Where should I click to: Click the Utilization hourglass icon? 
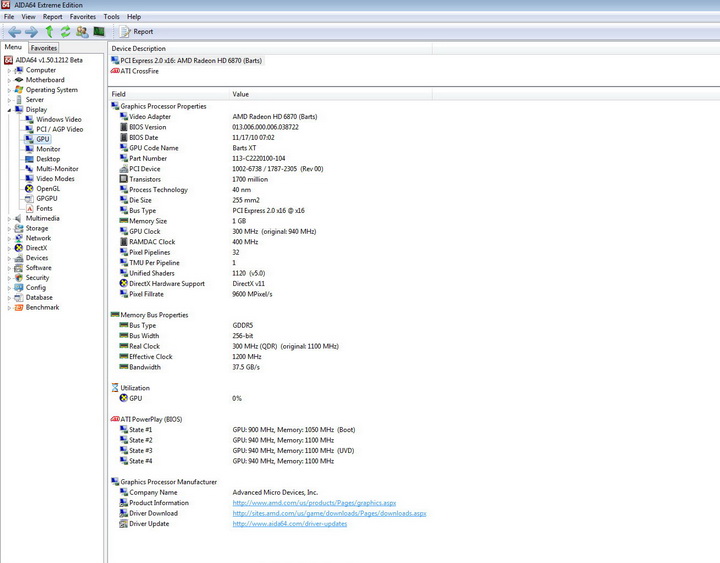115,388
